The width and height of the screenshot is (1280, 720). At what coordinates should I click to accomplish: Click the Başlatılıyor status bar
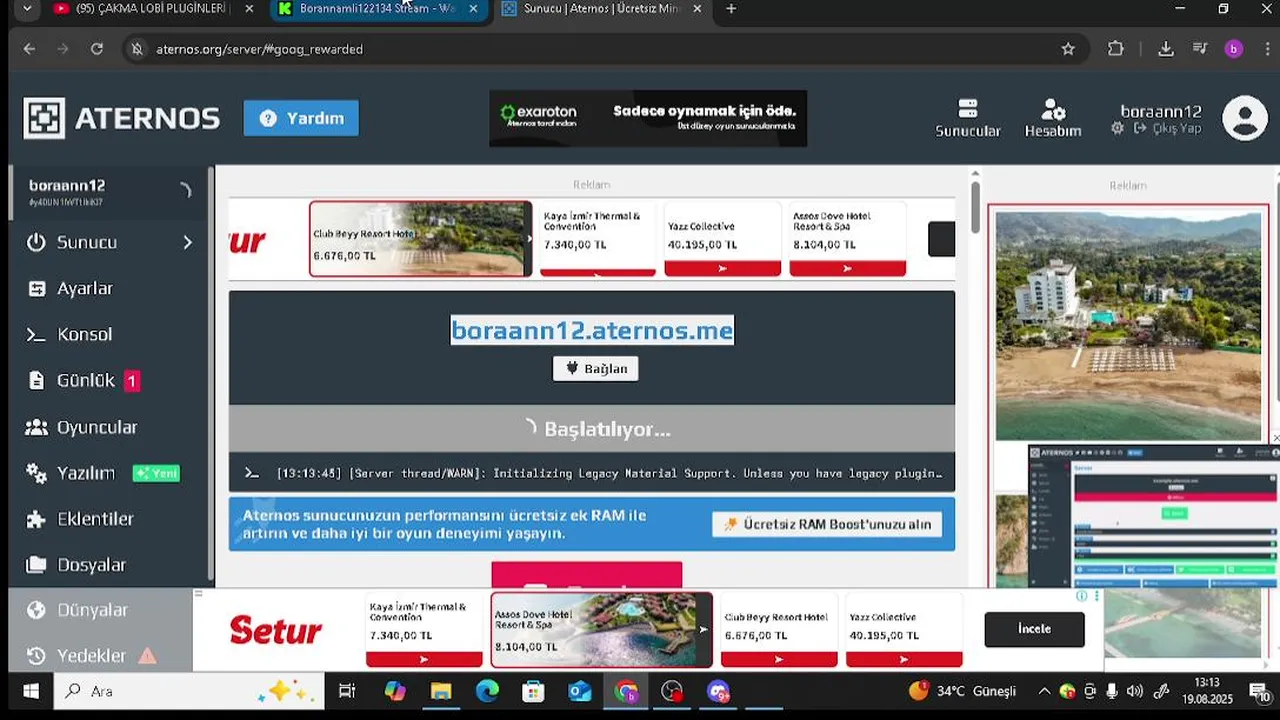pos(592,429)
